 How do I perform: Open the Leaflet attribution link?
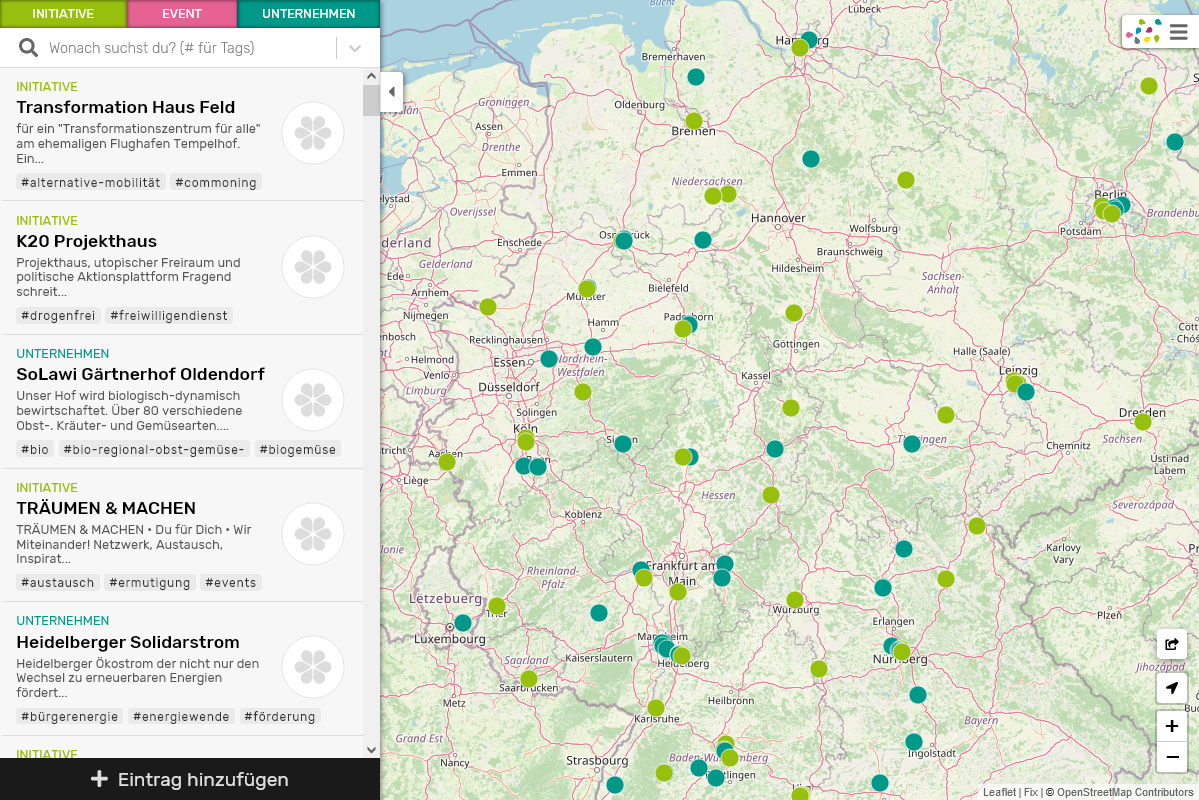pos(999,792)
